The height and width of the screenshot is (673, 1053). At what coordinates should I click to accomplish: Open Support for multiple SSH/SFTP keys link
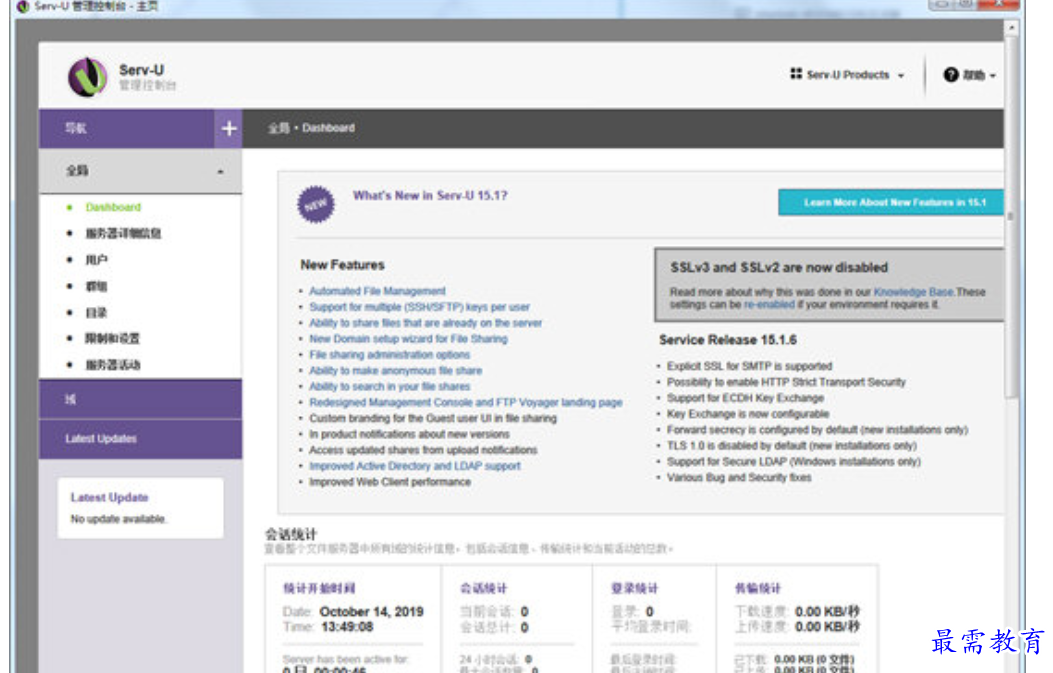(x=419, y=307)
